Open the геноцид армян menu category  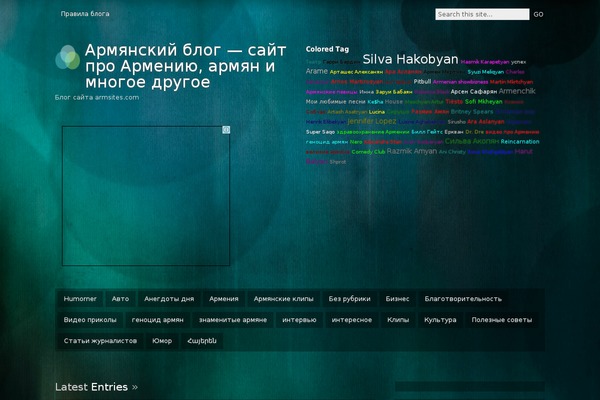[x=158, y=320]
